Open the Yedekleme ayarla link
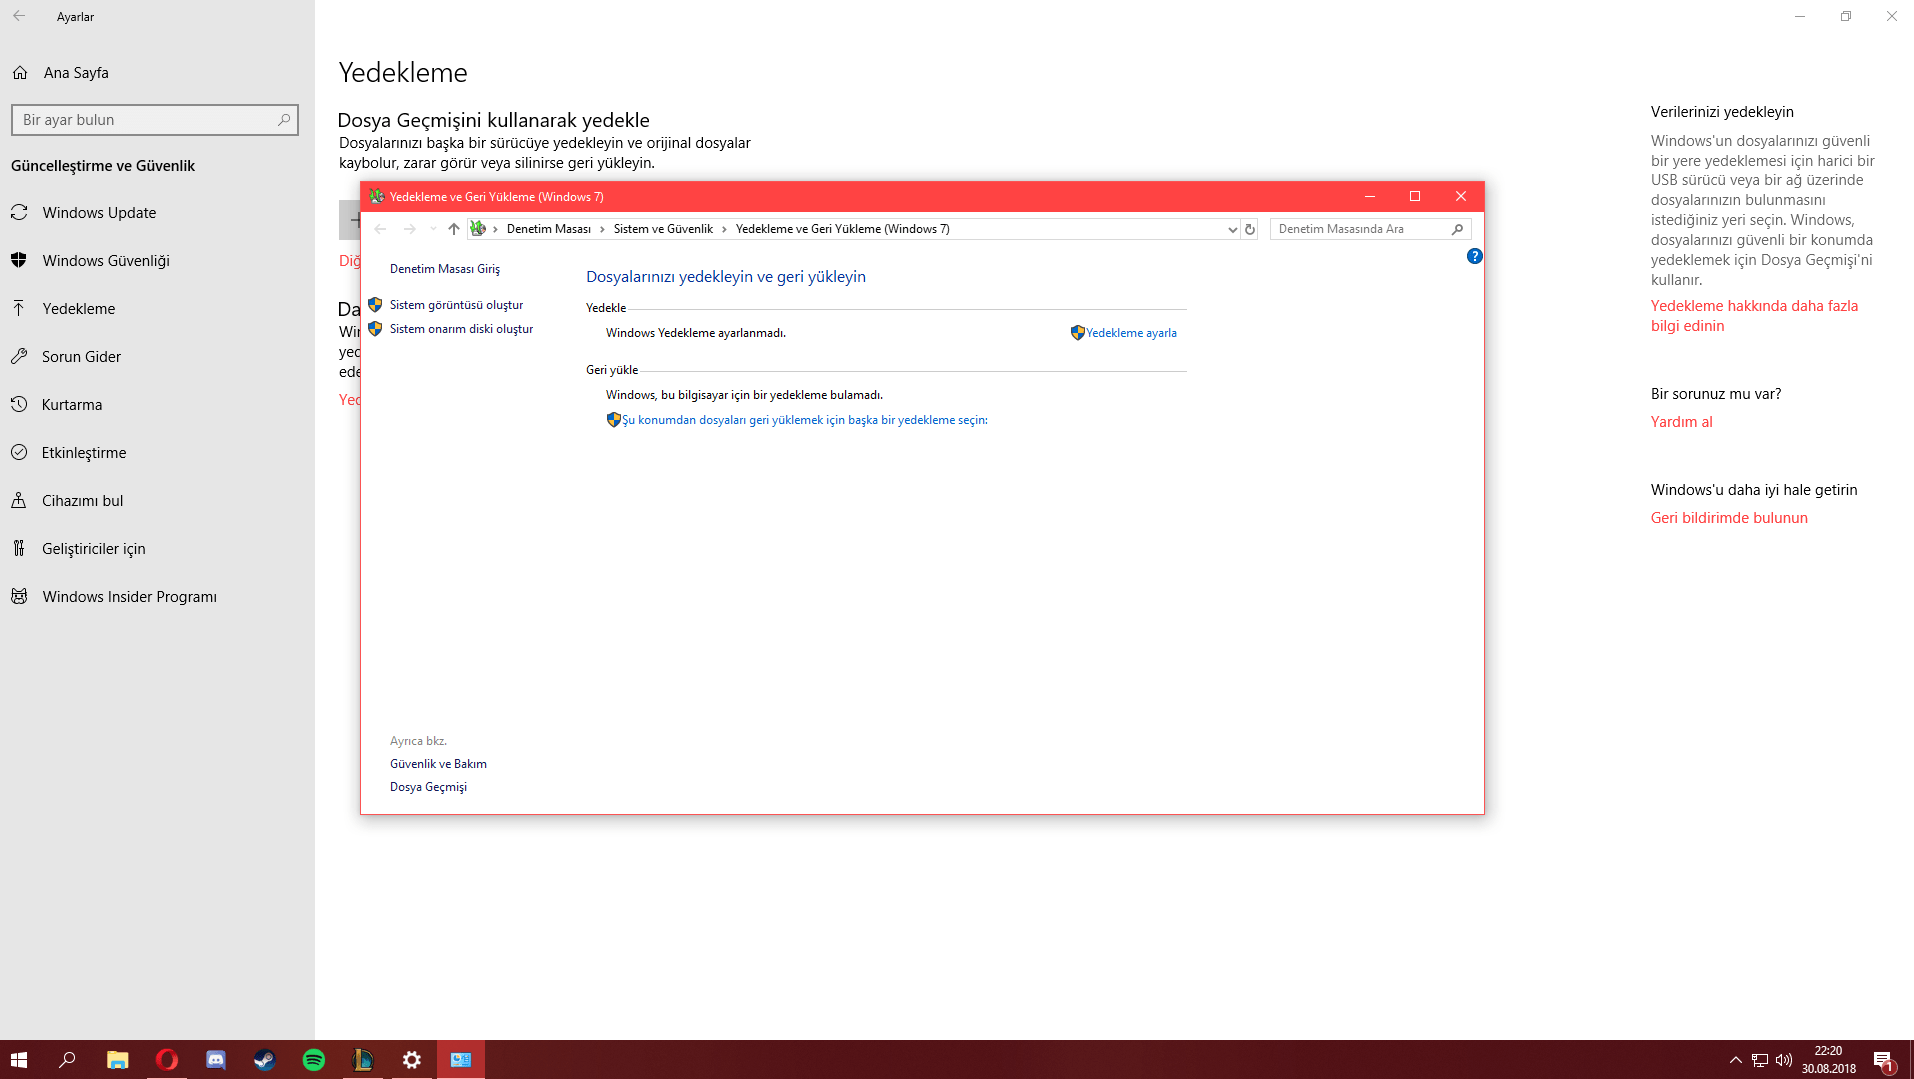This screenshot has height=1079, width=1914. [1131, 332]
